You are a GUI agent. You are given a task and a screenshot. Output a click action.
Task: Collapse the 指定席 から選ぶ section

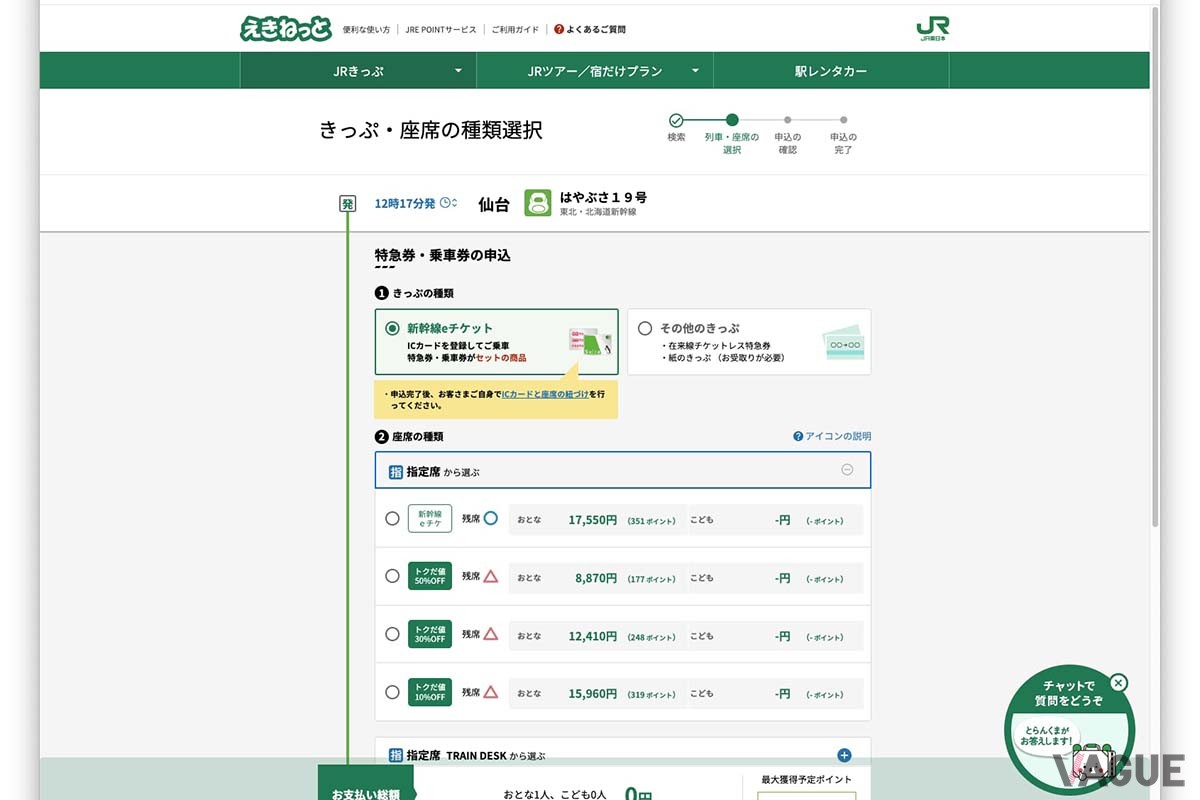coord(847,470)
